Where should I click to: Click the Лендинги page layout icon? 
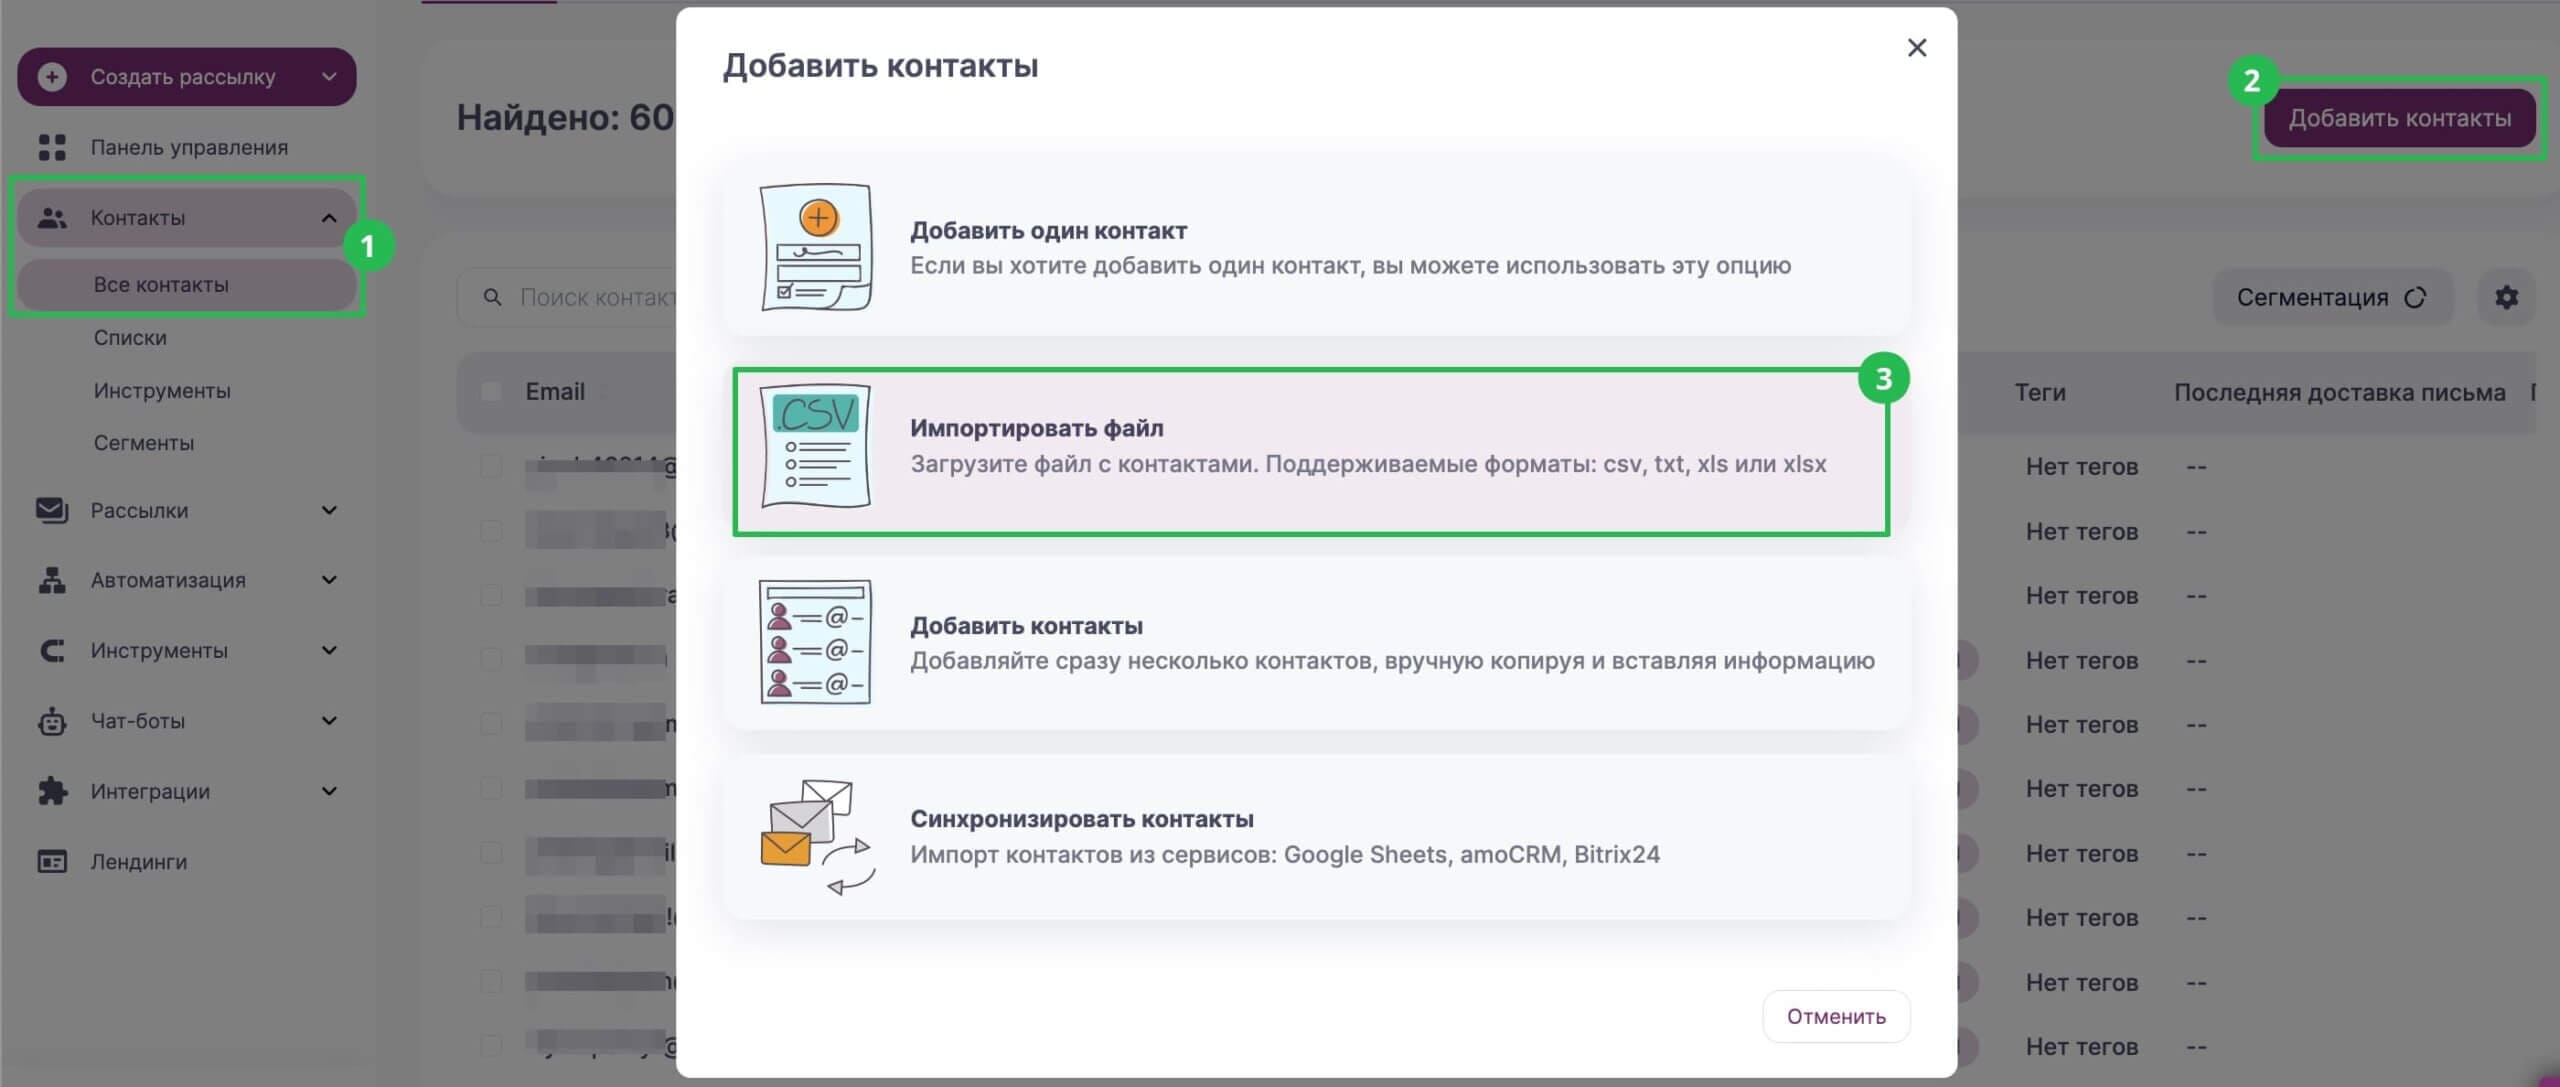pyautogui.click(x=52, y=861)
